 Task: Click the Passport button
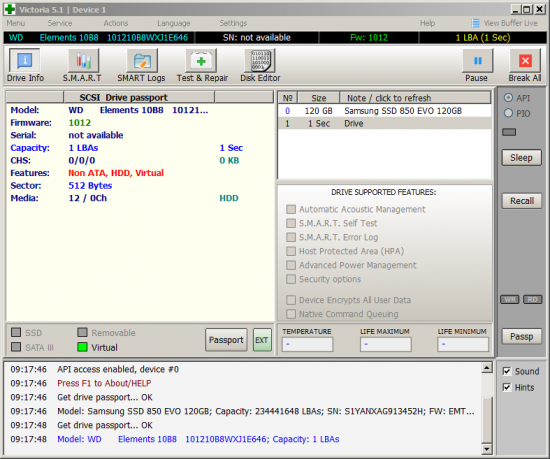coord(226,340)
